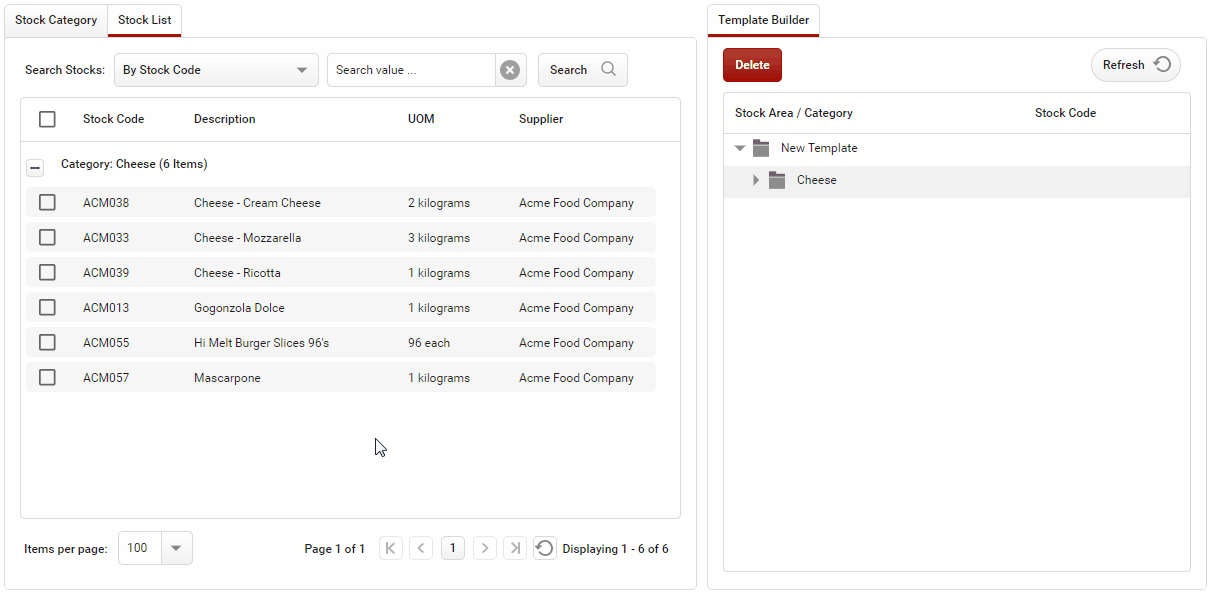This screenshot has height=596, width=1213.
Task: Jump to first page using the pagination icon
Action: [390, 548]
